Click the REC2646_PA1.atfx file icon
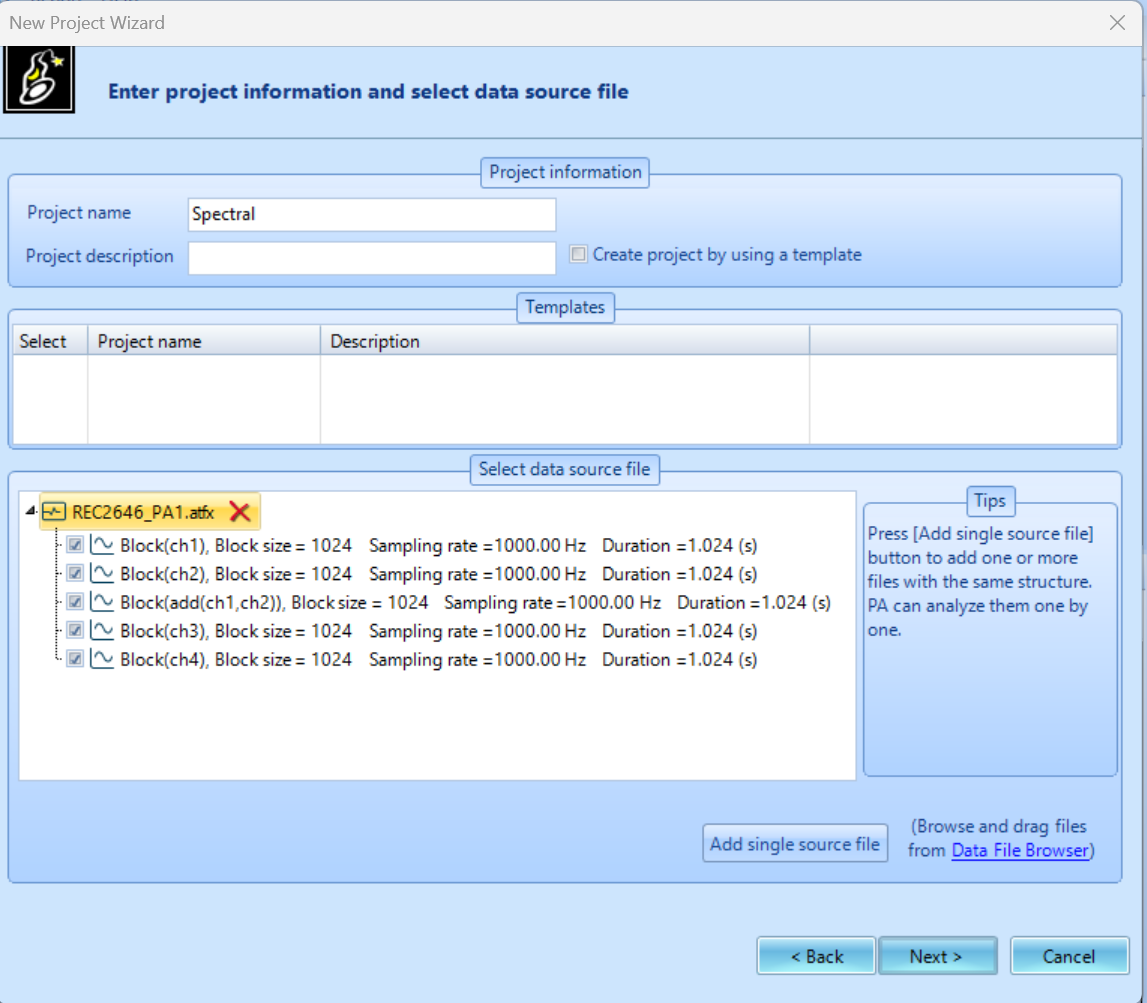This screenshot has height=1003, width=1147. (54, 513)
